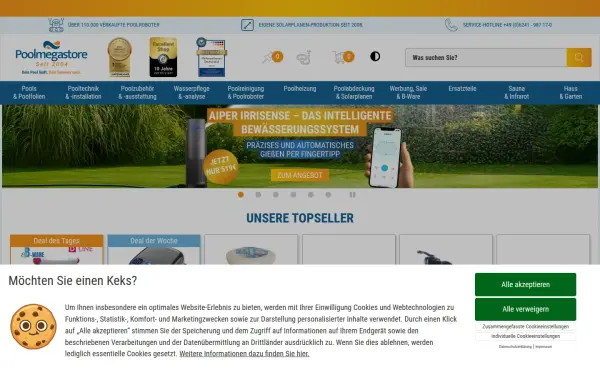Open the Poolzubehör & -ausstattung menu
The width and height of the screenshot is (600, 375).
pyautogui.click(x=137, y=93)
